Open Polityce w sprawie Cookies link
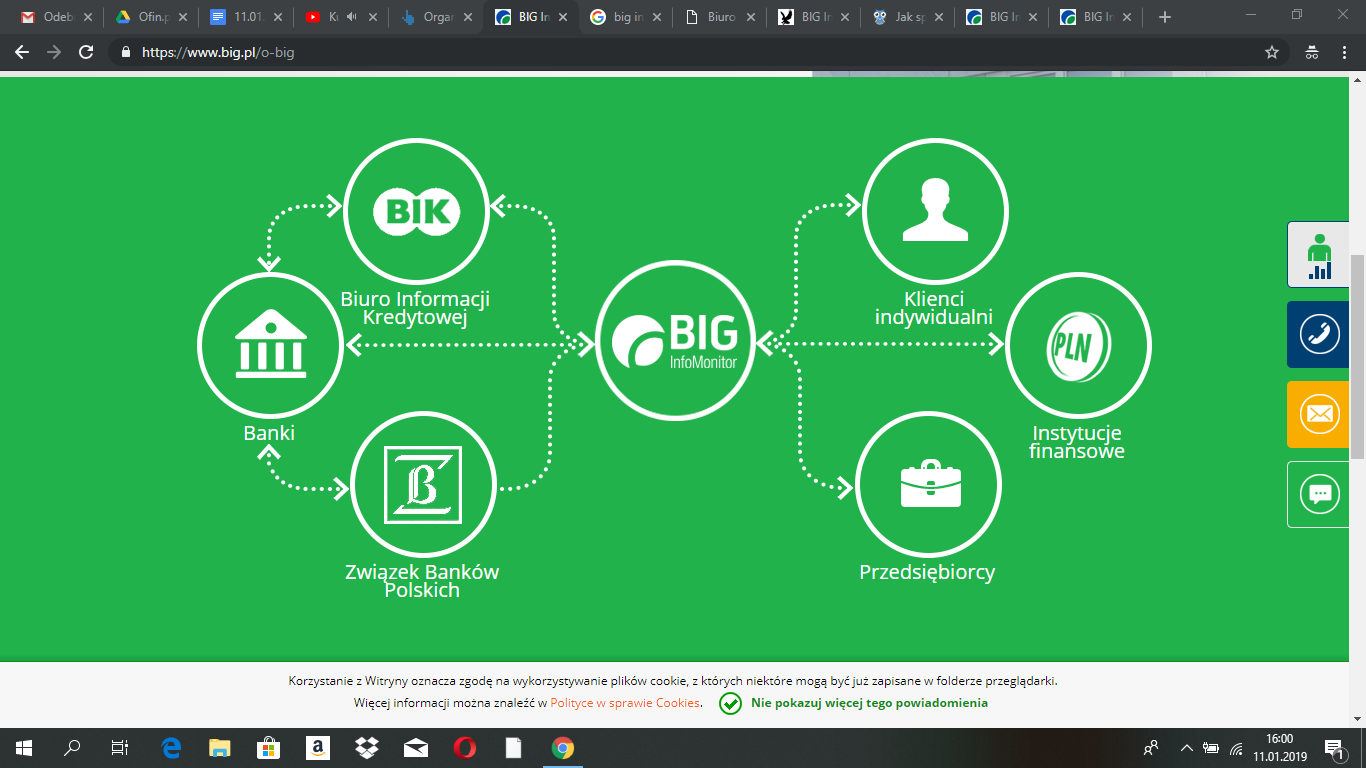The height and width of the screenshot is (768, 1366). (625, 703)
